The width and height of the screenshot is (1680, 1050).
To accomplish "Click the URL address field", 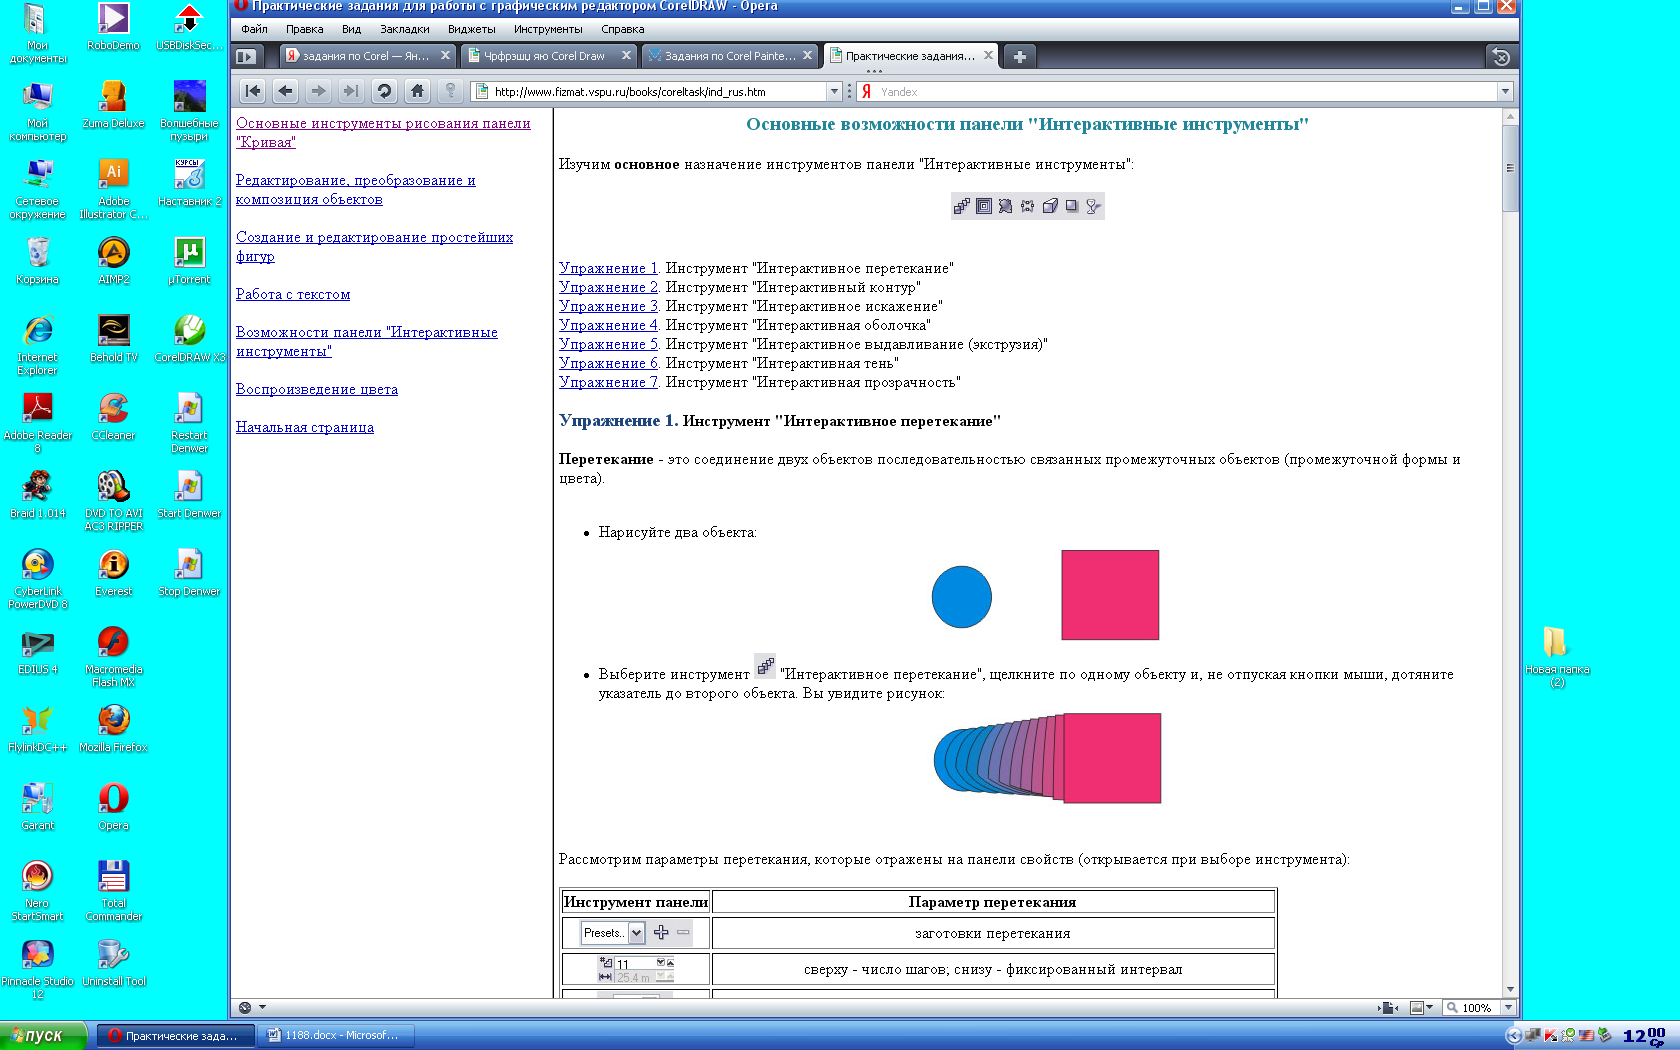I will 658,91.
